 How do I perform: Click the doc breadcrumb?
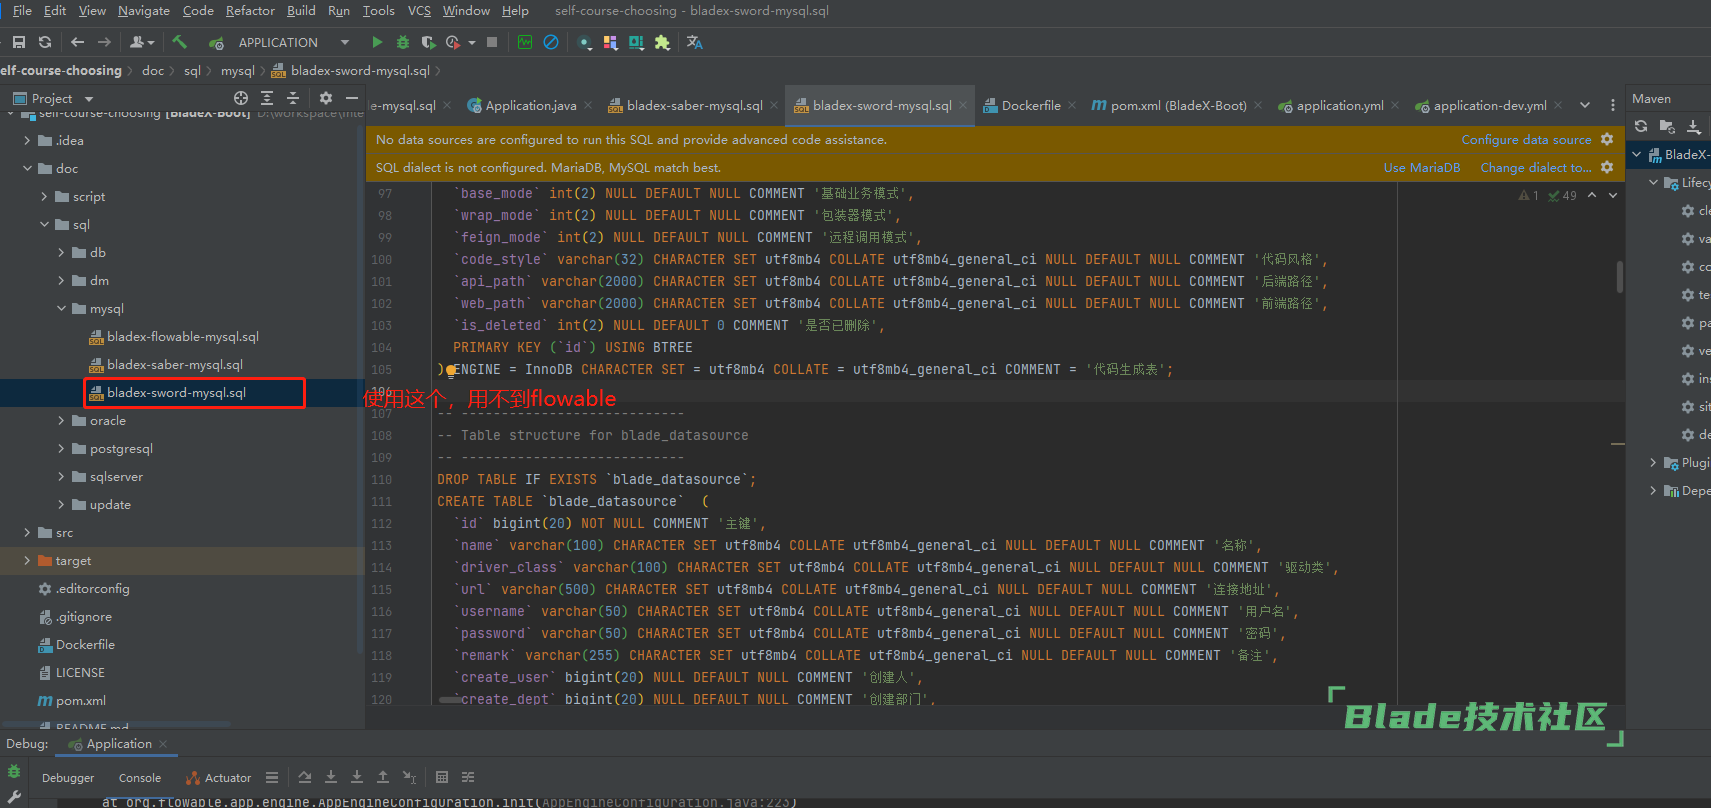pyautogui.click(x=153, y=71)
